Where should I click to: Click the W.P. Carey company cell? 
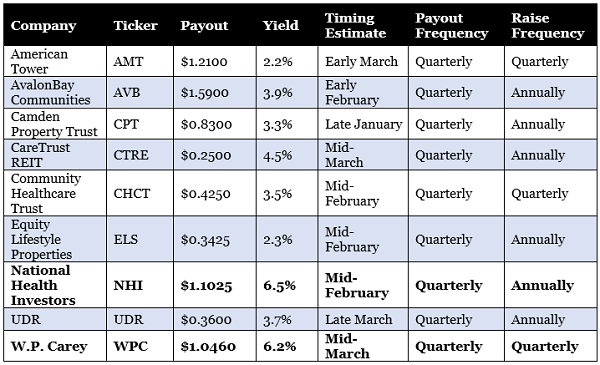pyautogui.click(x=55, y=346)
